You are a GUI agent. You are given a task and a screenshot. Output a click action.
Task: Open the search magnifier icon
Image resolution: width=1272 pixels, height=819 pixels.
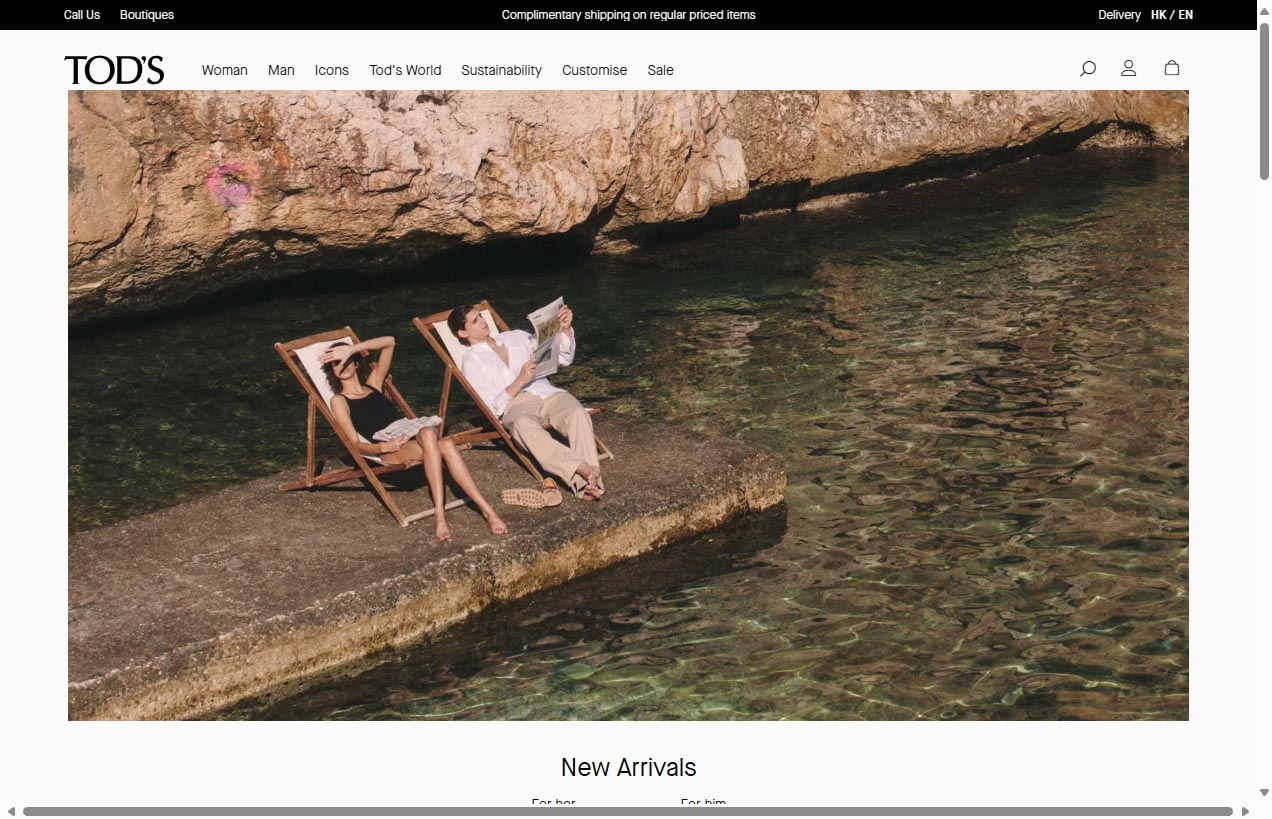pos(1087,69)
